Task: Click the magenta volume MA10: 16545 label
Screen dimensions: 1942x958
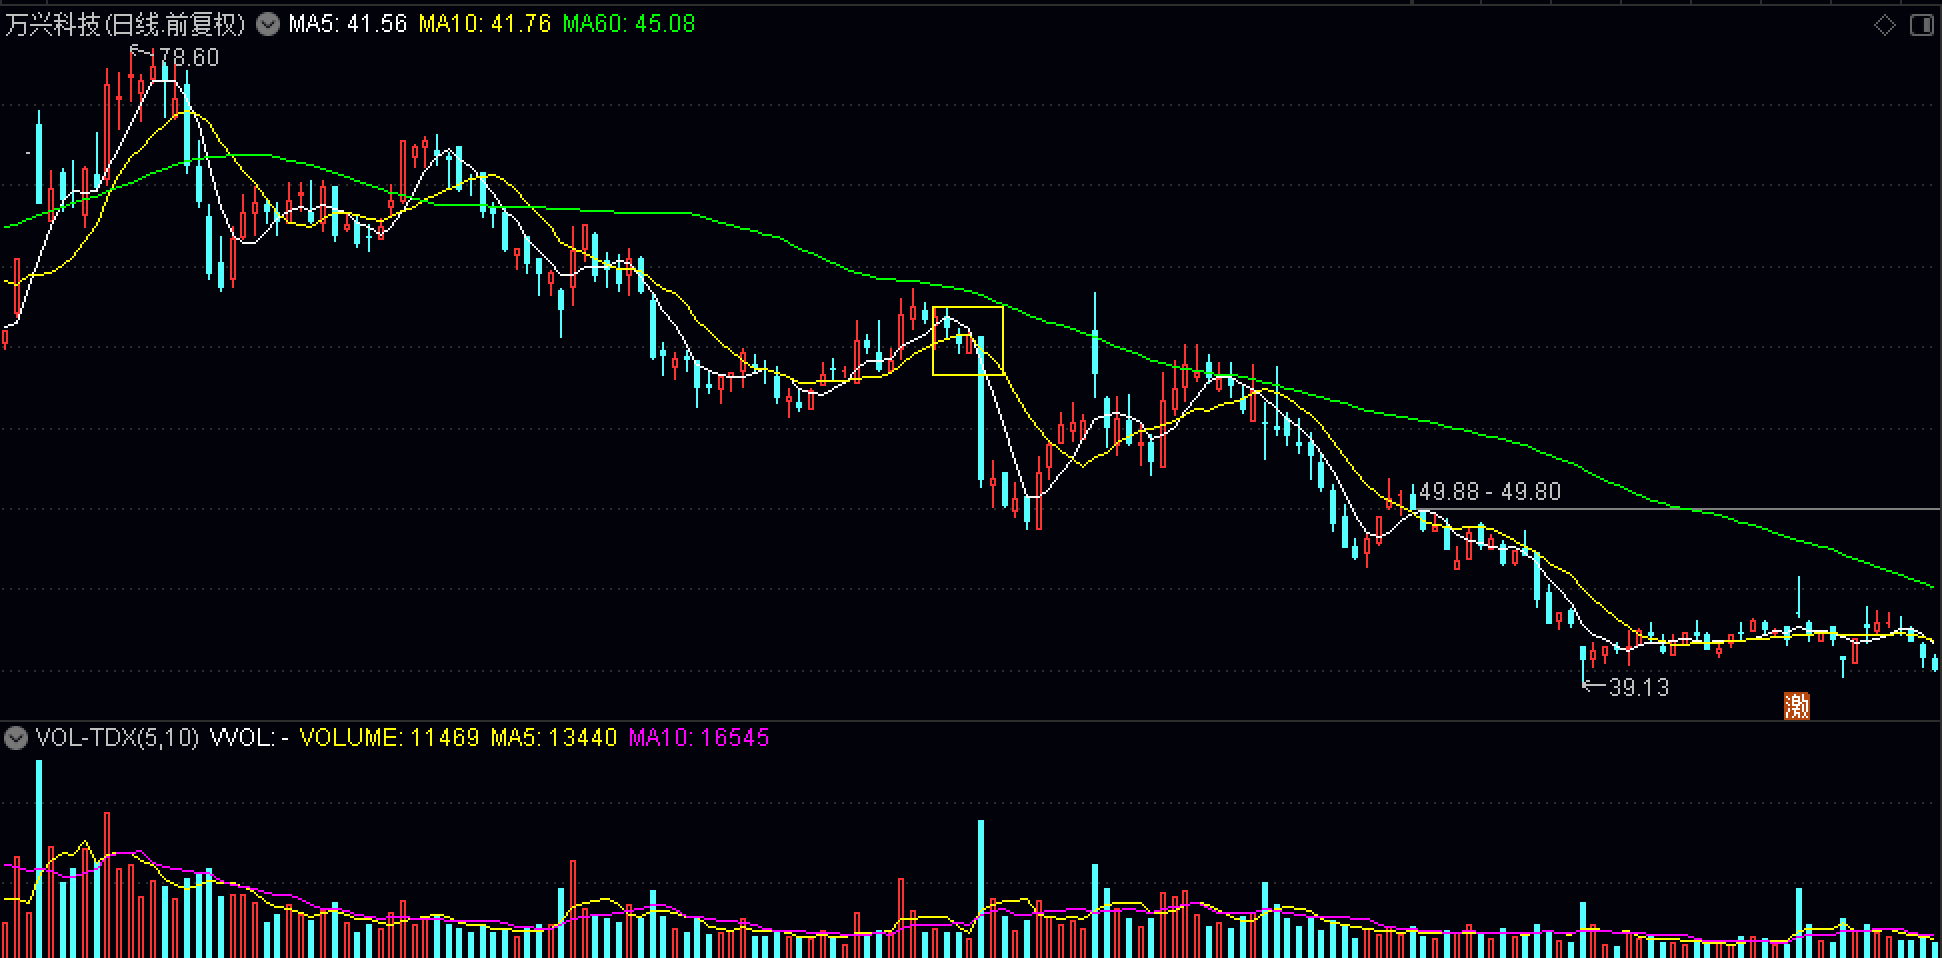Action: (x=699, y=738)
